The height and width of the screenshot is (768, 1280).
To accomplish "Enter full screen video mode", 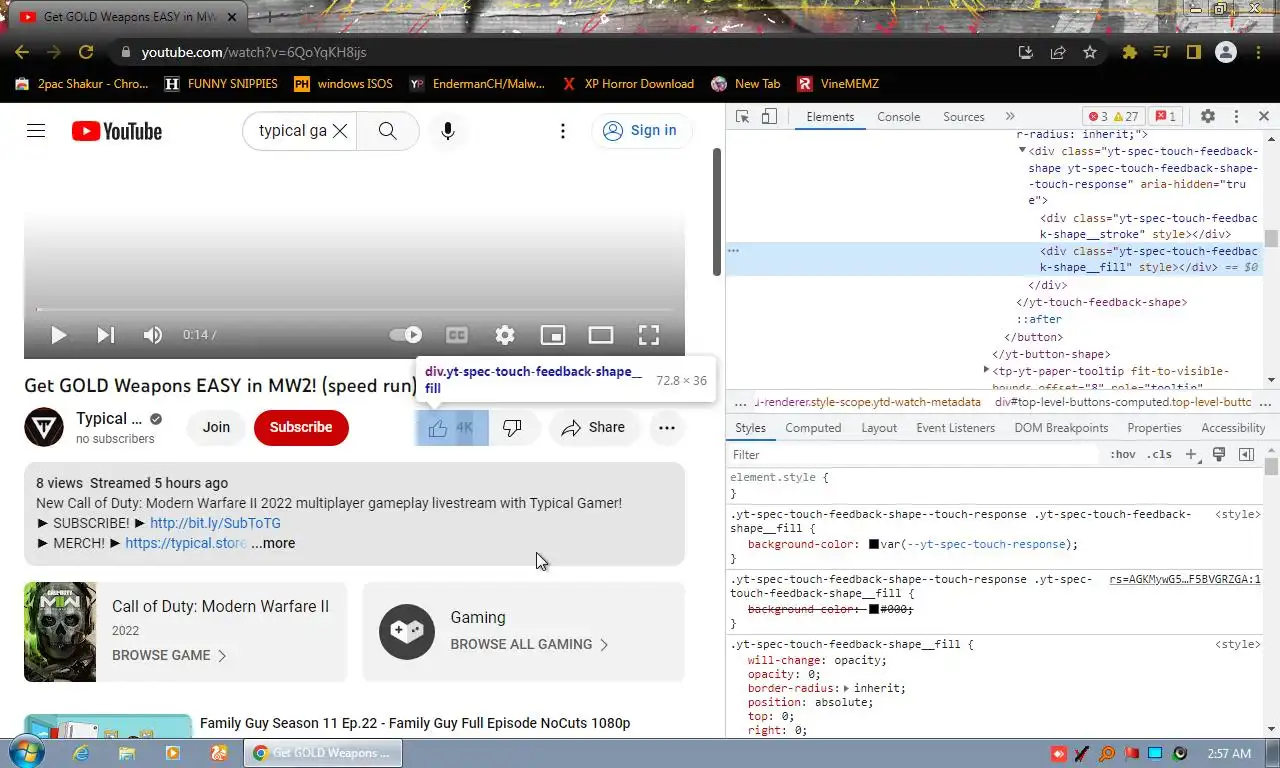I will coord(649,335).
